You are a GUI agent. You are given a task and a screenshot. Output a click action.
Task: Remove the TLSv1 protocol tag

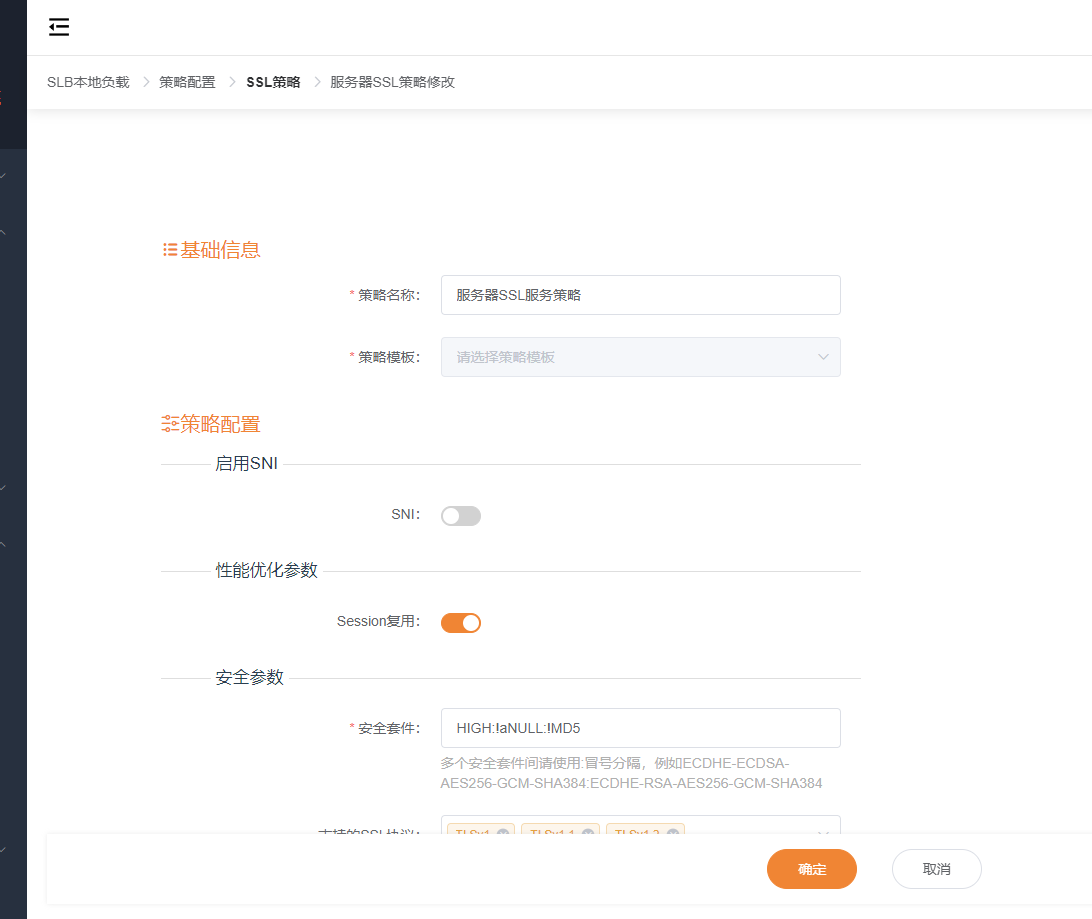[504, 834]
